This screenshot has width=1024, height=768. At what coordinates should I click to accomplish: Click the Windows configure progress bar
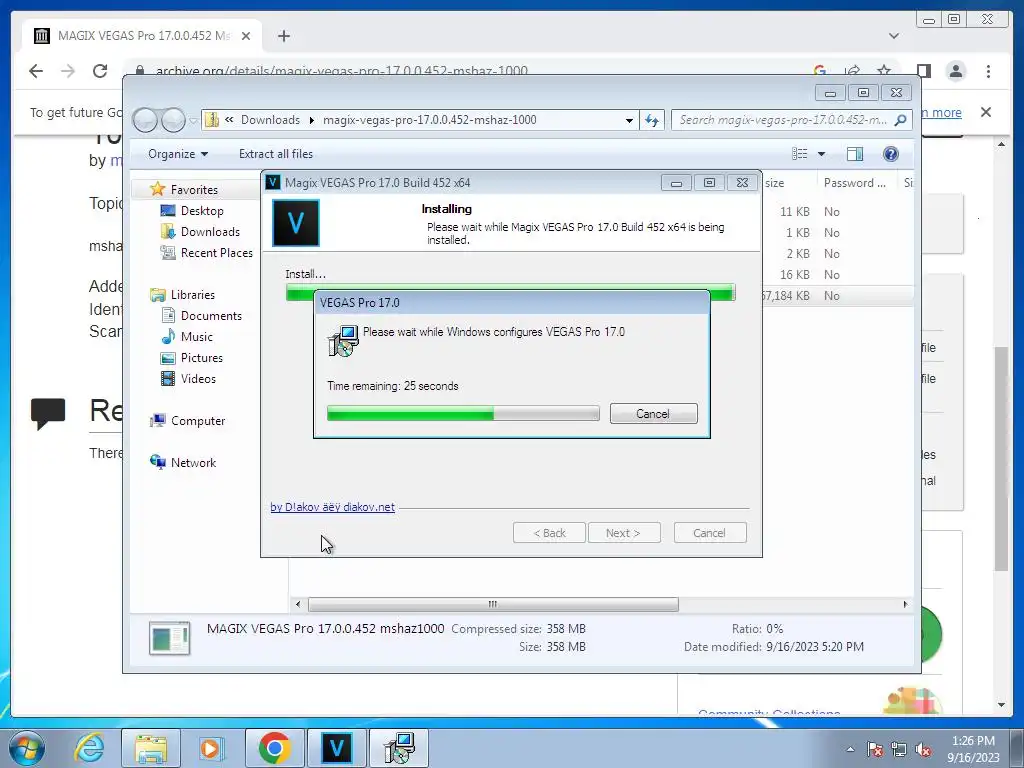pos(463,413)
